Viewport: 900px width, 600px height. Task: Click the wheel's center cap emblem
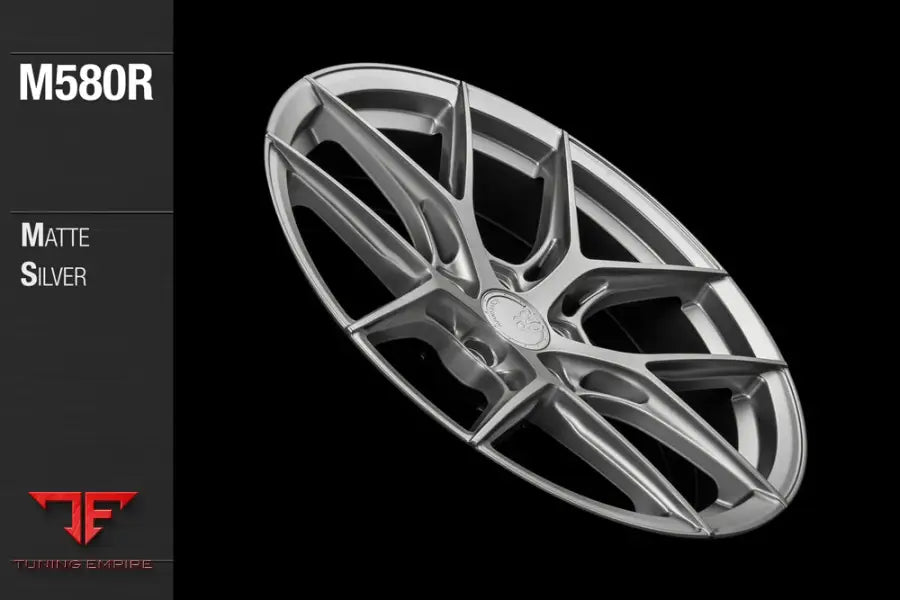514,319
